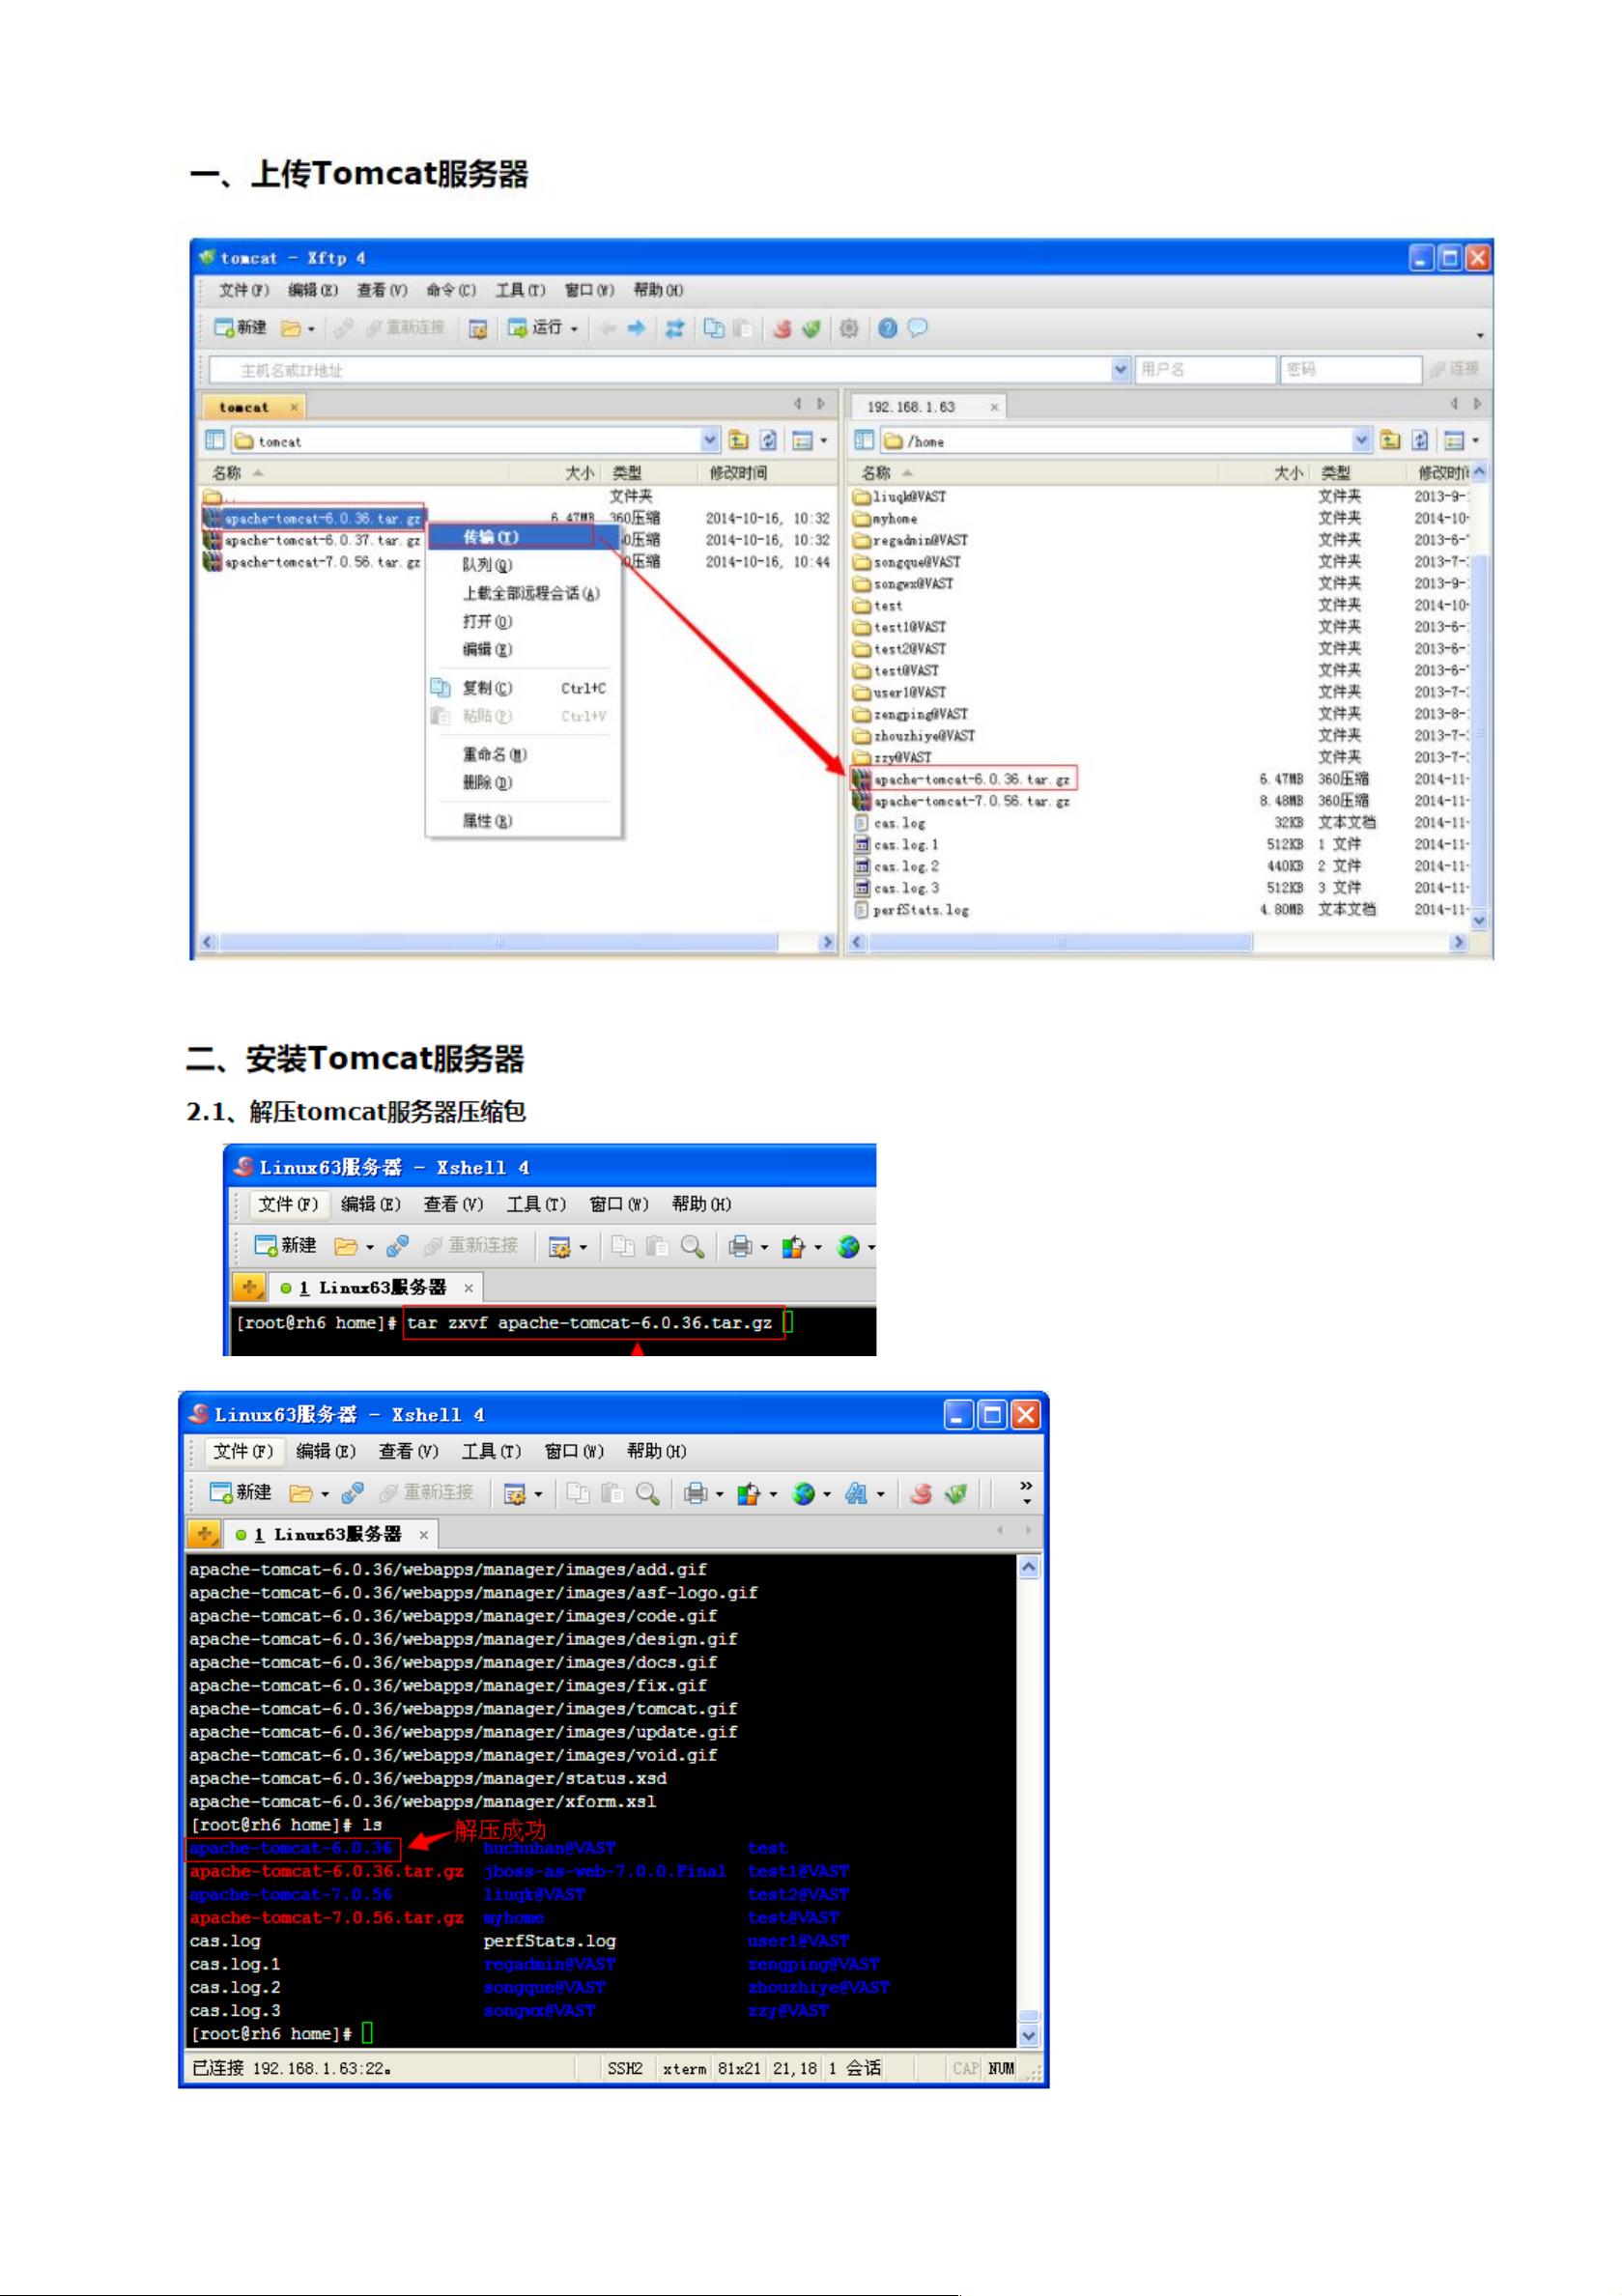Click the orange add-session button beside Linux63 tab

(x=204, y=1533)
